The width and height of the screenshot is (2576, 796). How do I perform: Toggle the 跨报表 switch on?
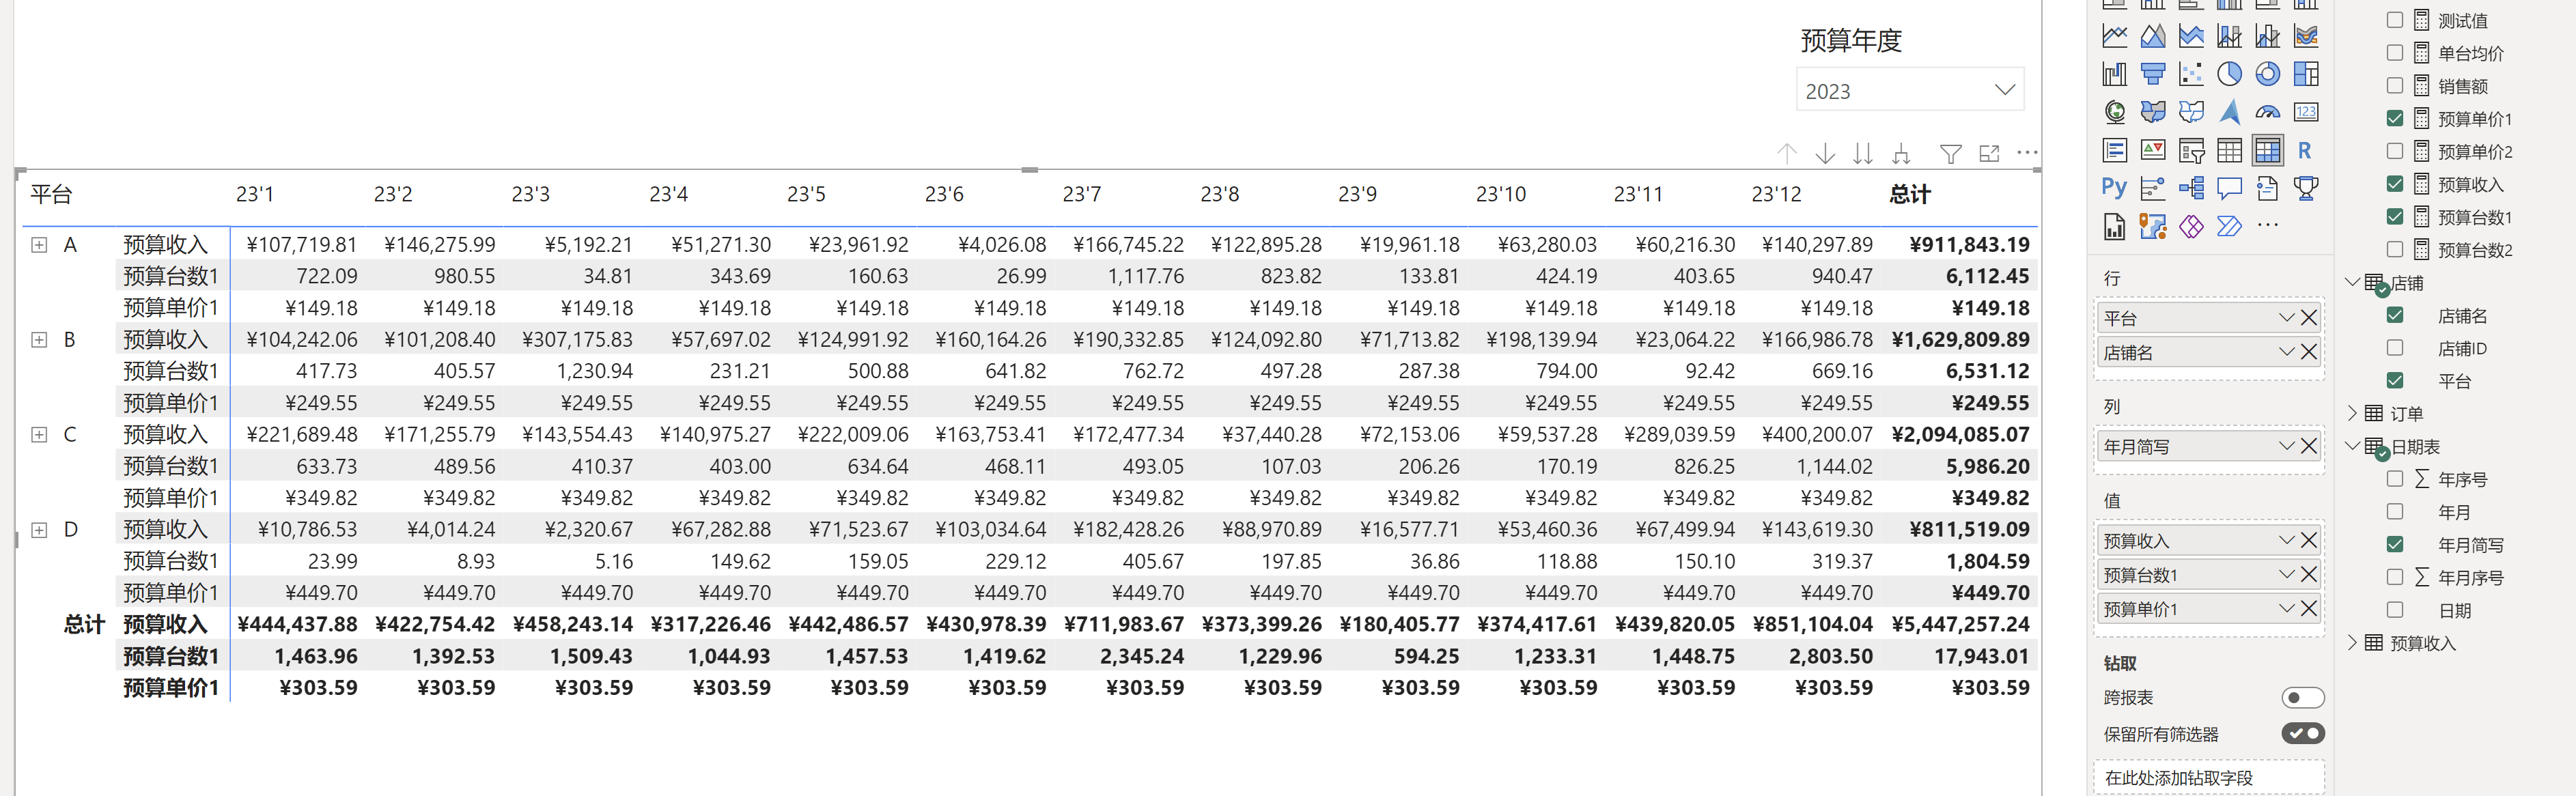2302,697
